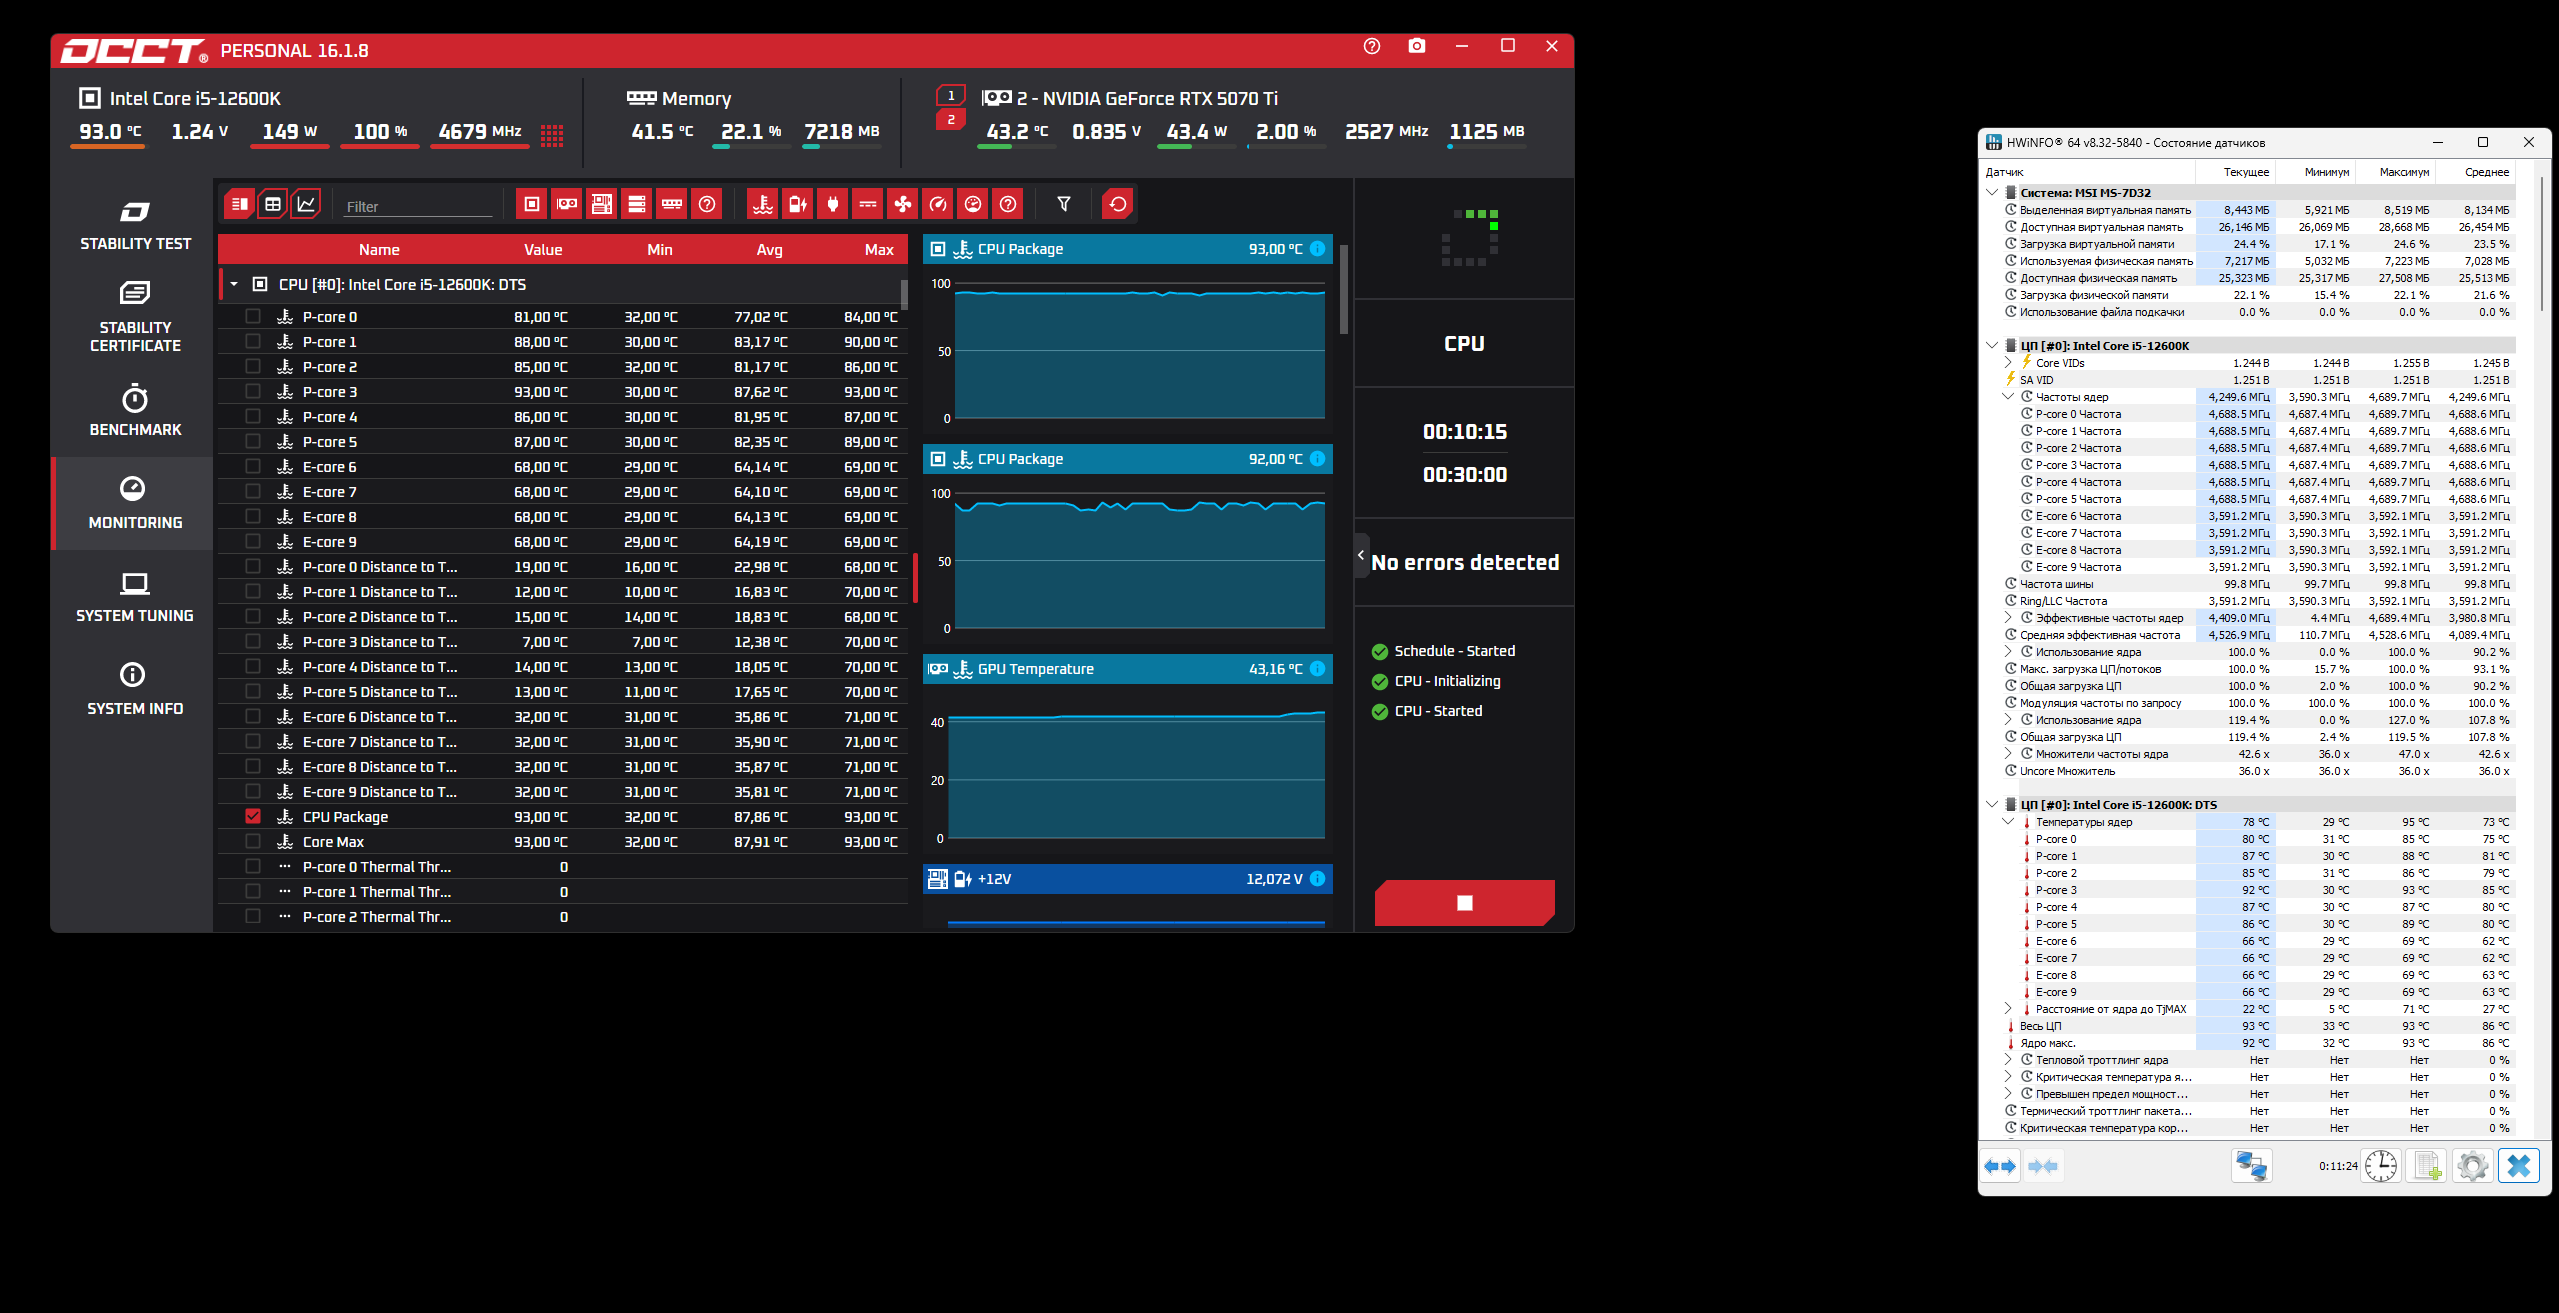Take a screenshot with OCCT camera icon
2559x1313 pixels.
1416,46
